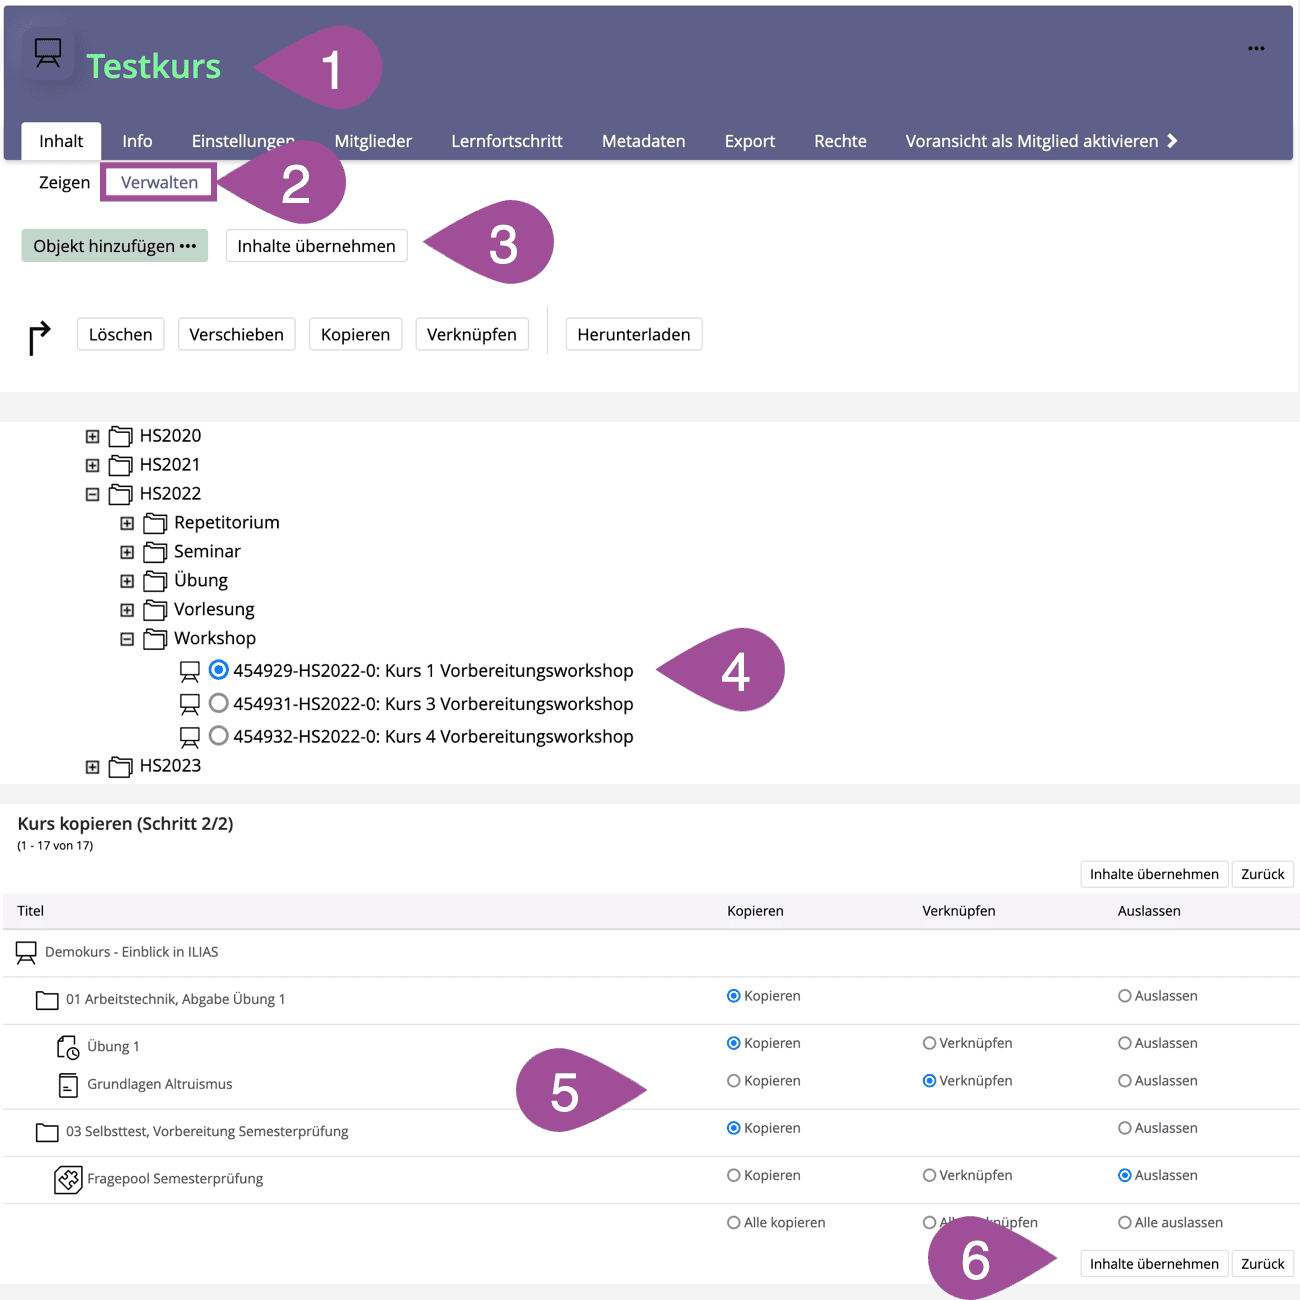1300x1300 pixels.
Task: Click the Demokurs course icon in table
Action: (x=26, y=953)
